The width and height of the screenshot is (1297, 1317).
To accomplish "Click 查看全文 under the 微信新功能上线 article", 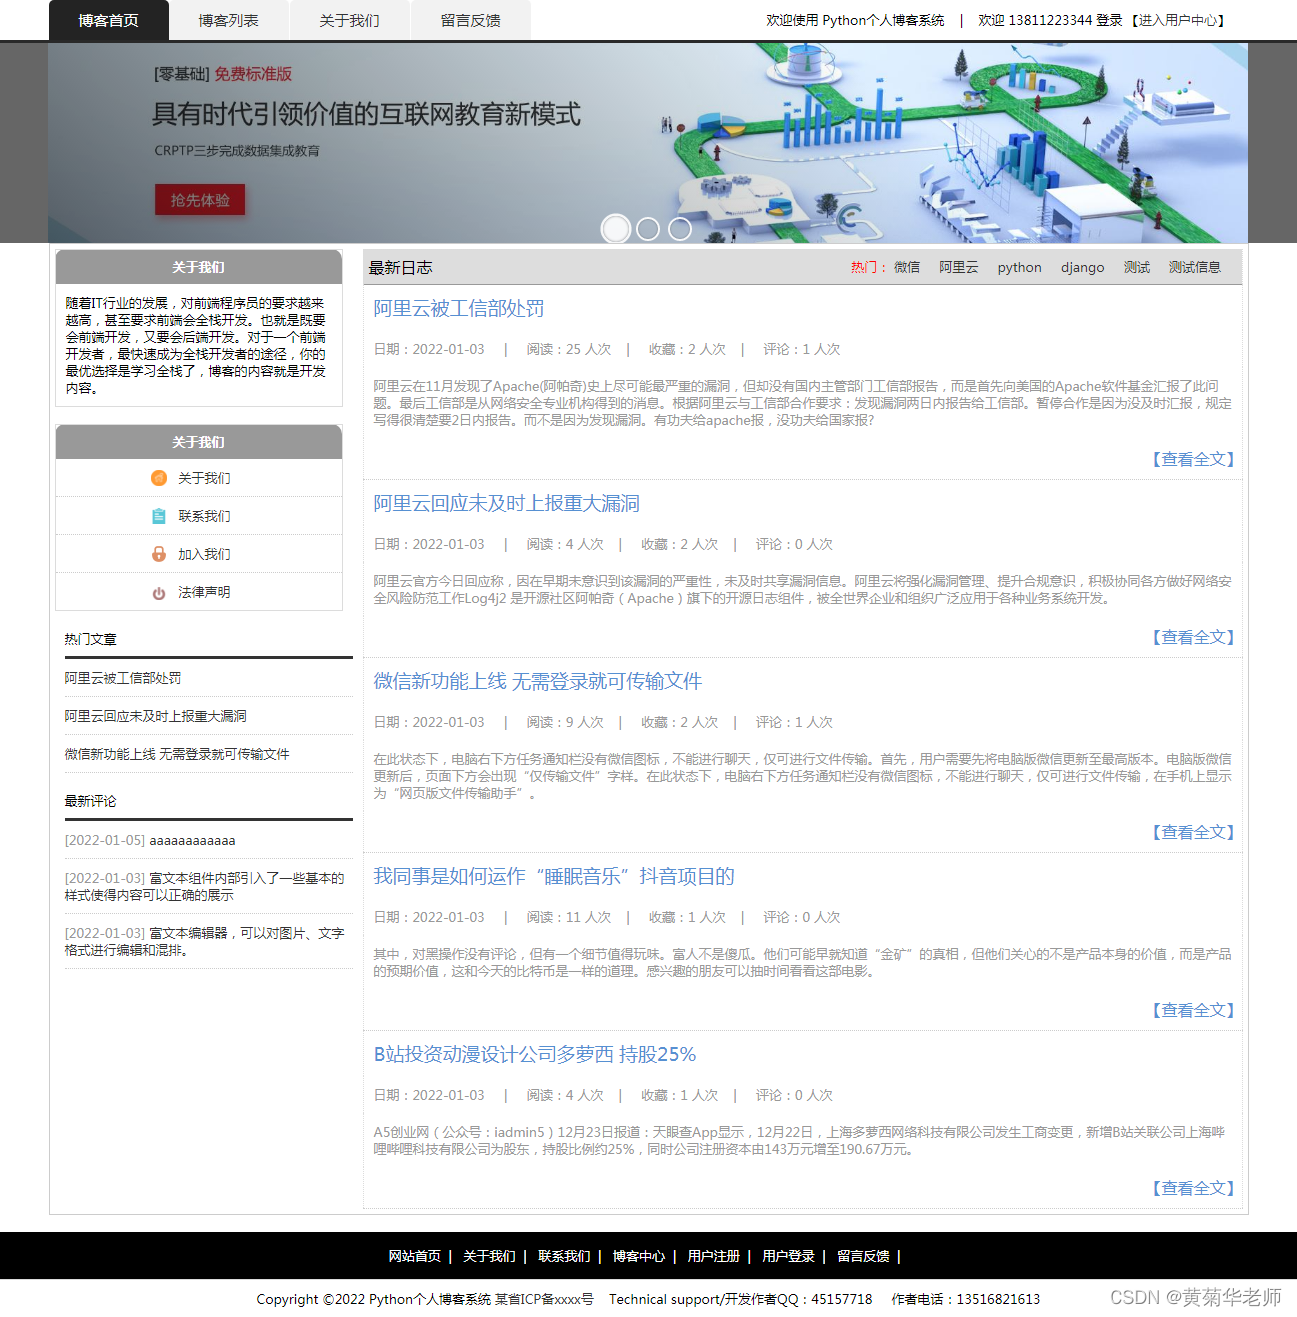I will point(1194,831).
